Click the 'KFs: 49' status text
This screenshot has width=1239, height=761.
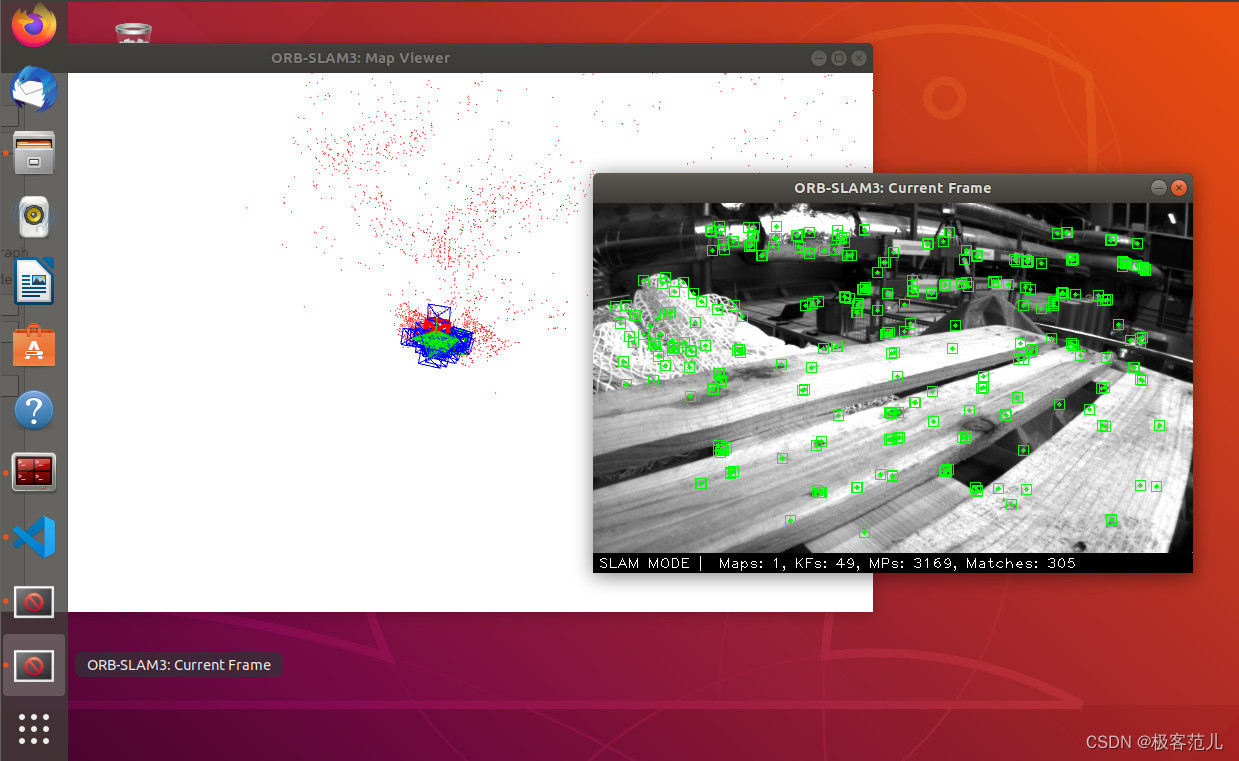(x=824, y=564)
